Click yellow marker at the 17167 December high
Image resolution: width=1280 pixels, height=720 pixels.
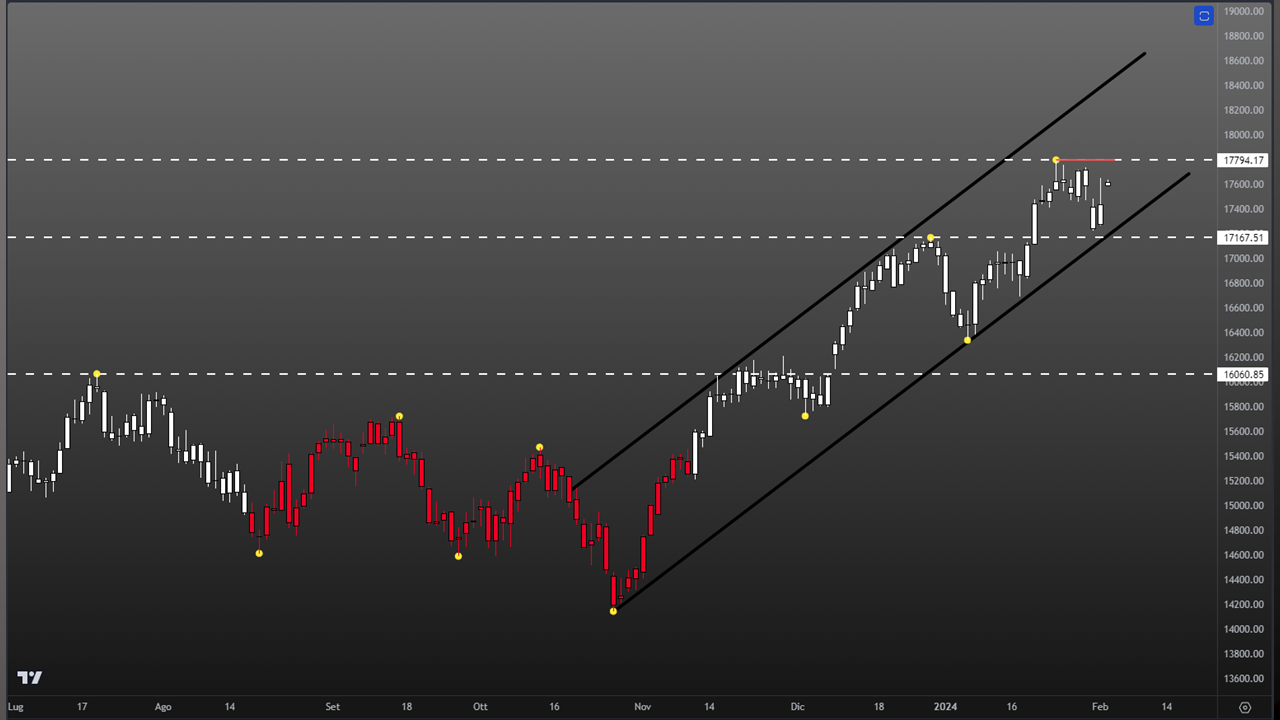tap(930, 238)
